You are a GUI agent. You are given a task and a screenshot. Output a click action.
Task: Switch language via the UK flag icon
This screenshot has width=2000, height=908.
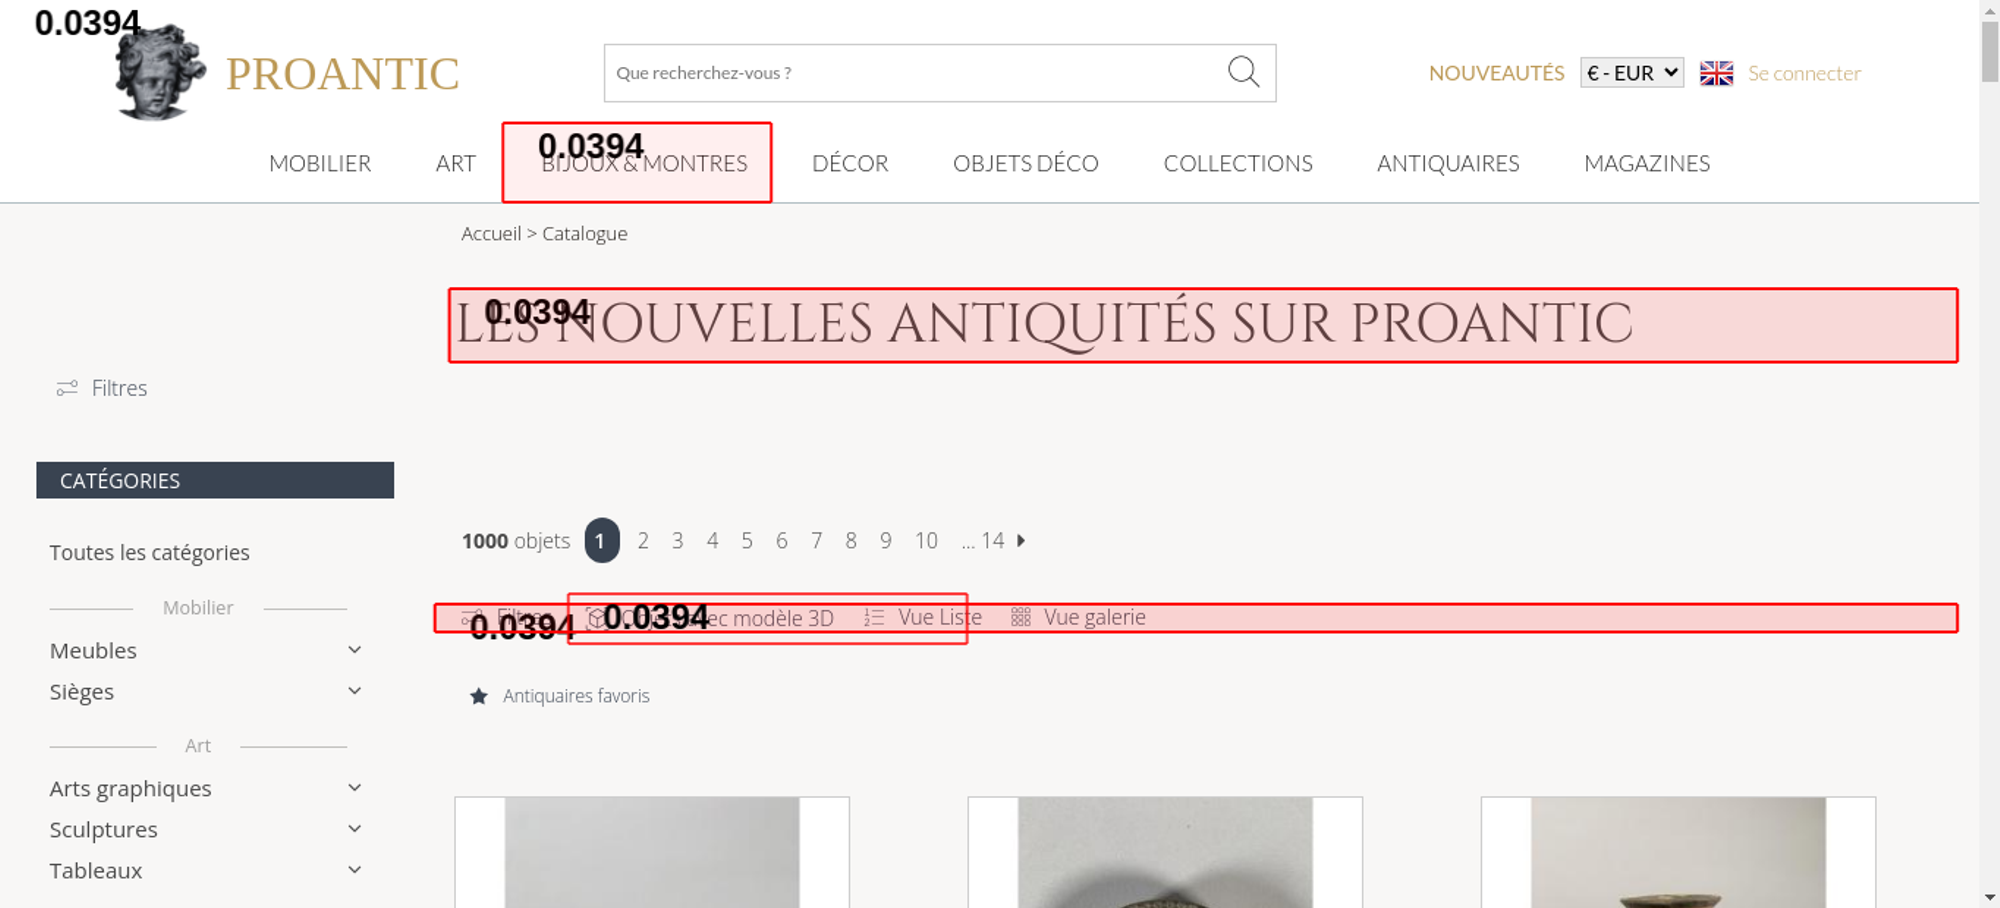pos(1716,73)
